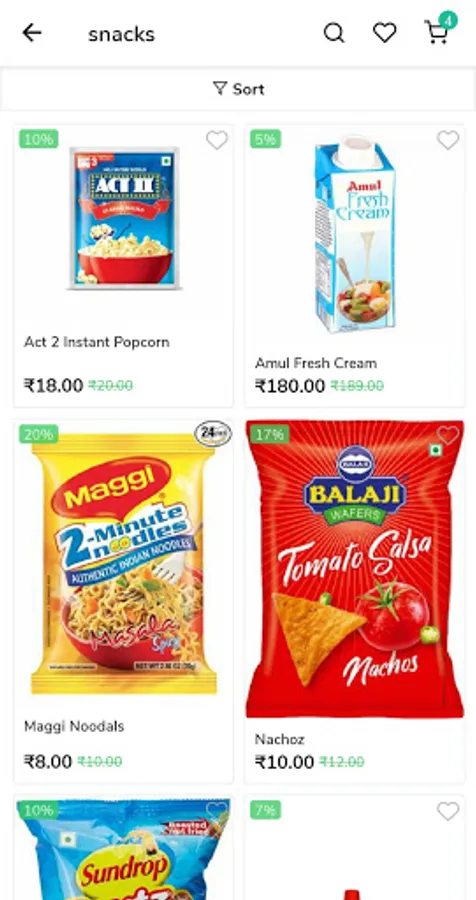The height and width of the screenshot is (900, 476).
Task: Go back using the left arrow icon
Action: (32, 33)
